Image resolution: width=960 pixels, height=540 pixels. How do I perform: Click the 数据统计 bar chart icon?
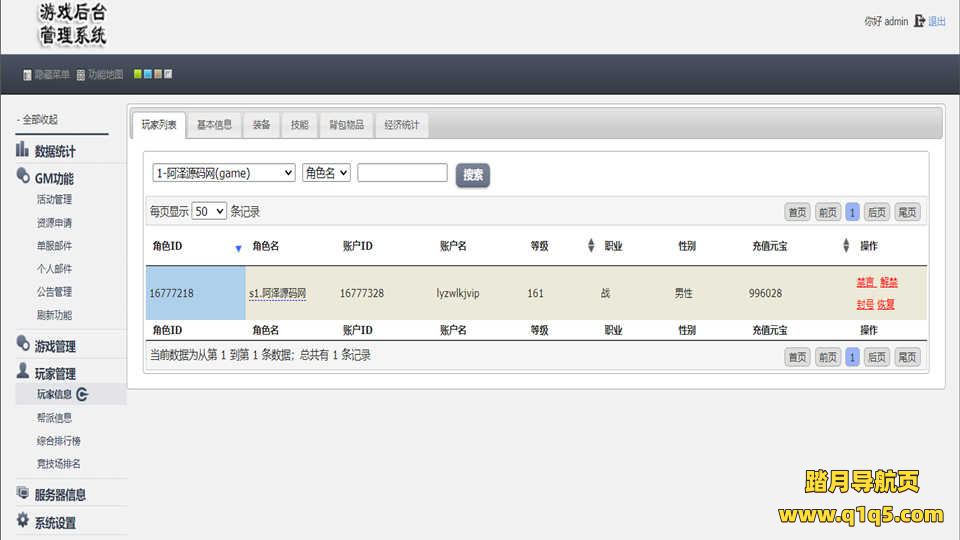[22, 150]
